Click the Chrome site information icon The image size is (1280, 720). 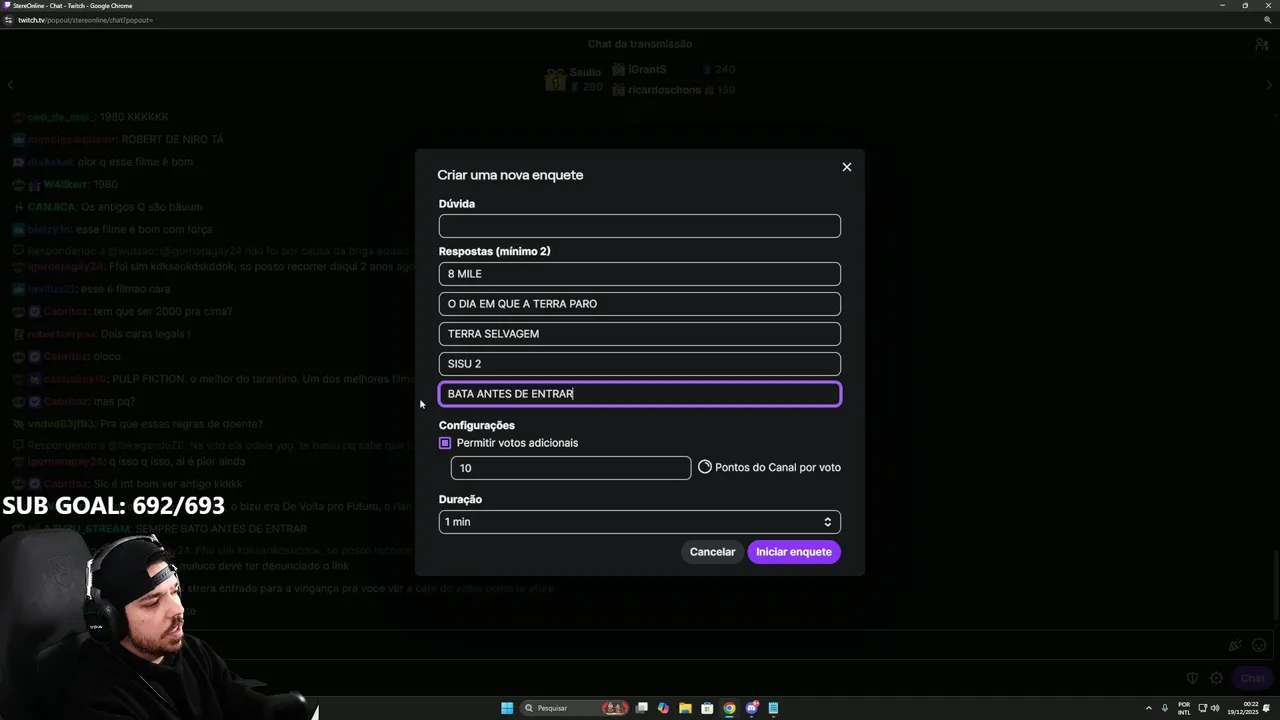tap(8, 20)
